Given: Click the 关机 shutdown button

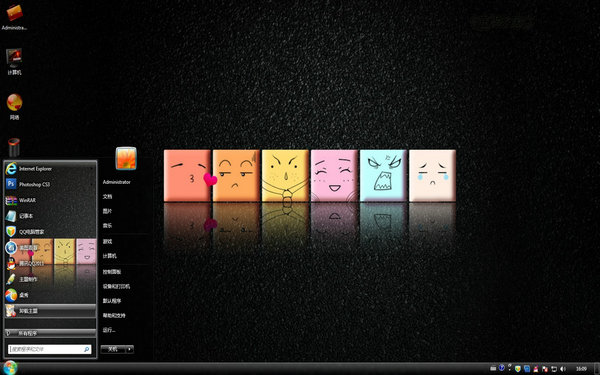Looking at the screenshot, I should (x=113, y=349).
